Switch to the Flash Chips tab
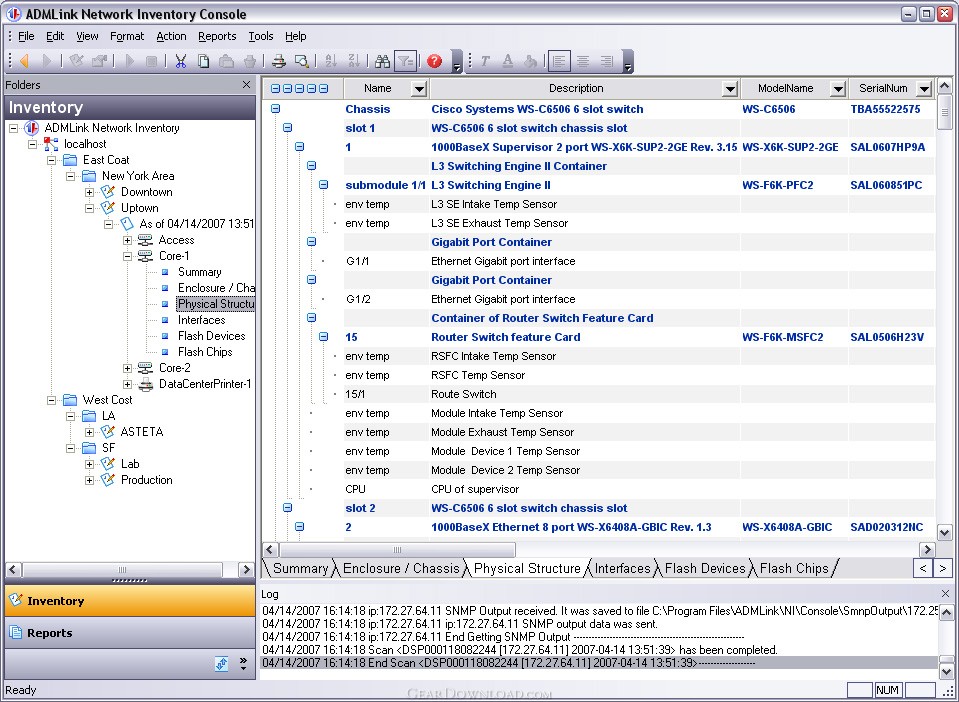This screenshot has width=959, height=702. [794, 568]
